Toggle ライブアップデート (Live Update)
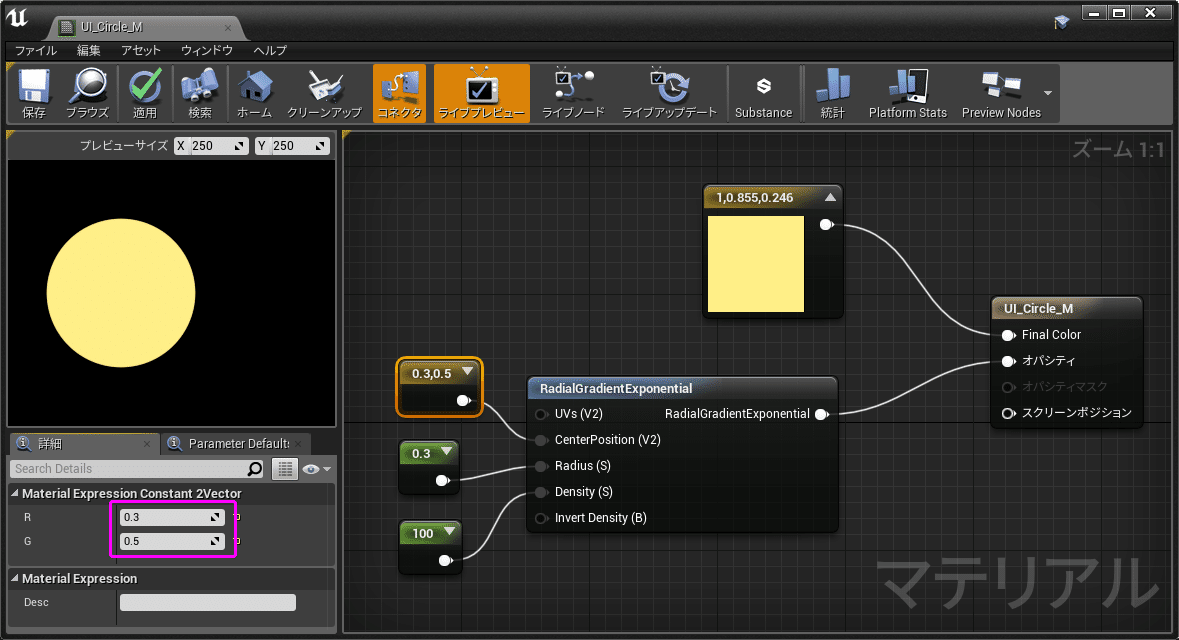 click(x=669, y=93)
